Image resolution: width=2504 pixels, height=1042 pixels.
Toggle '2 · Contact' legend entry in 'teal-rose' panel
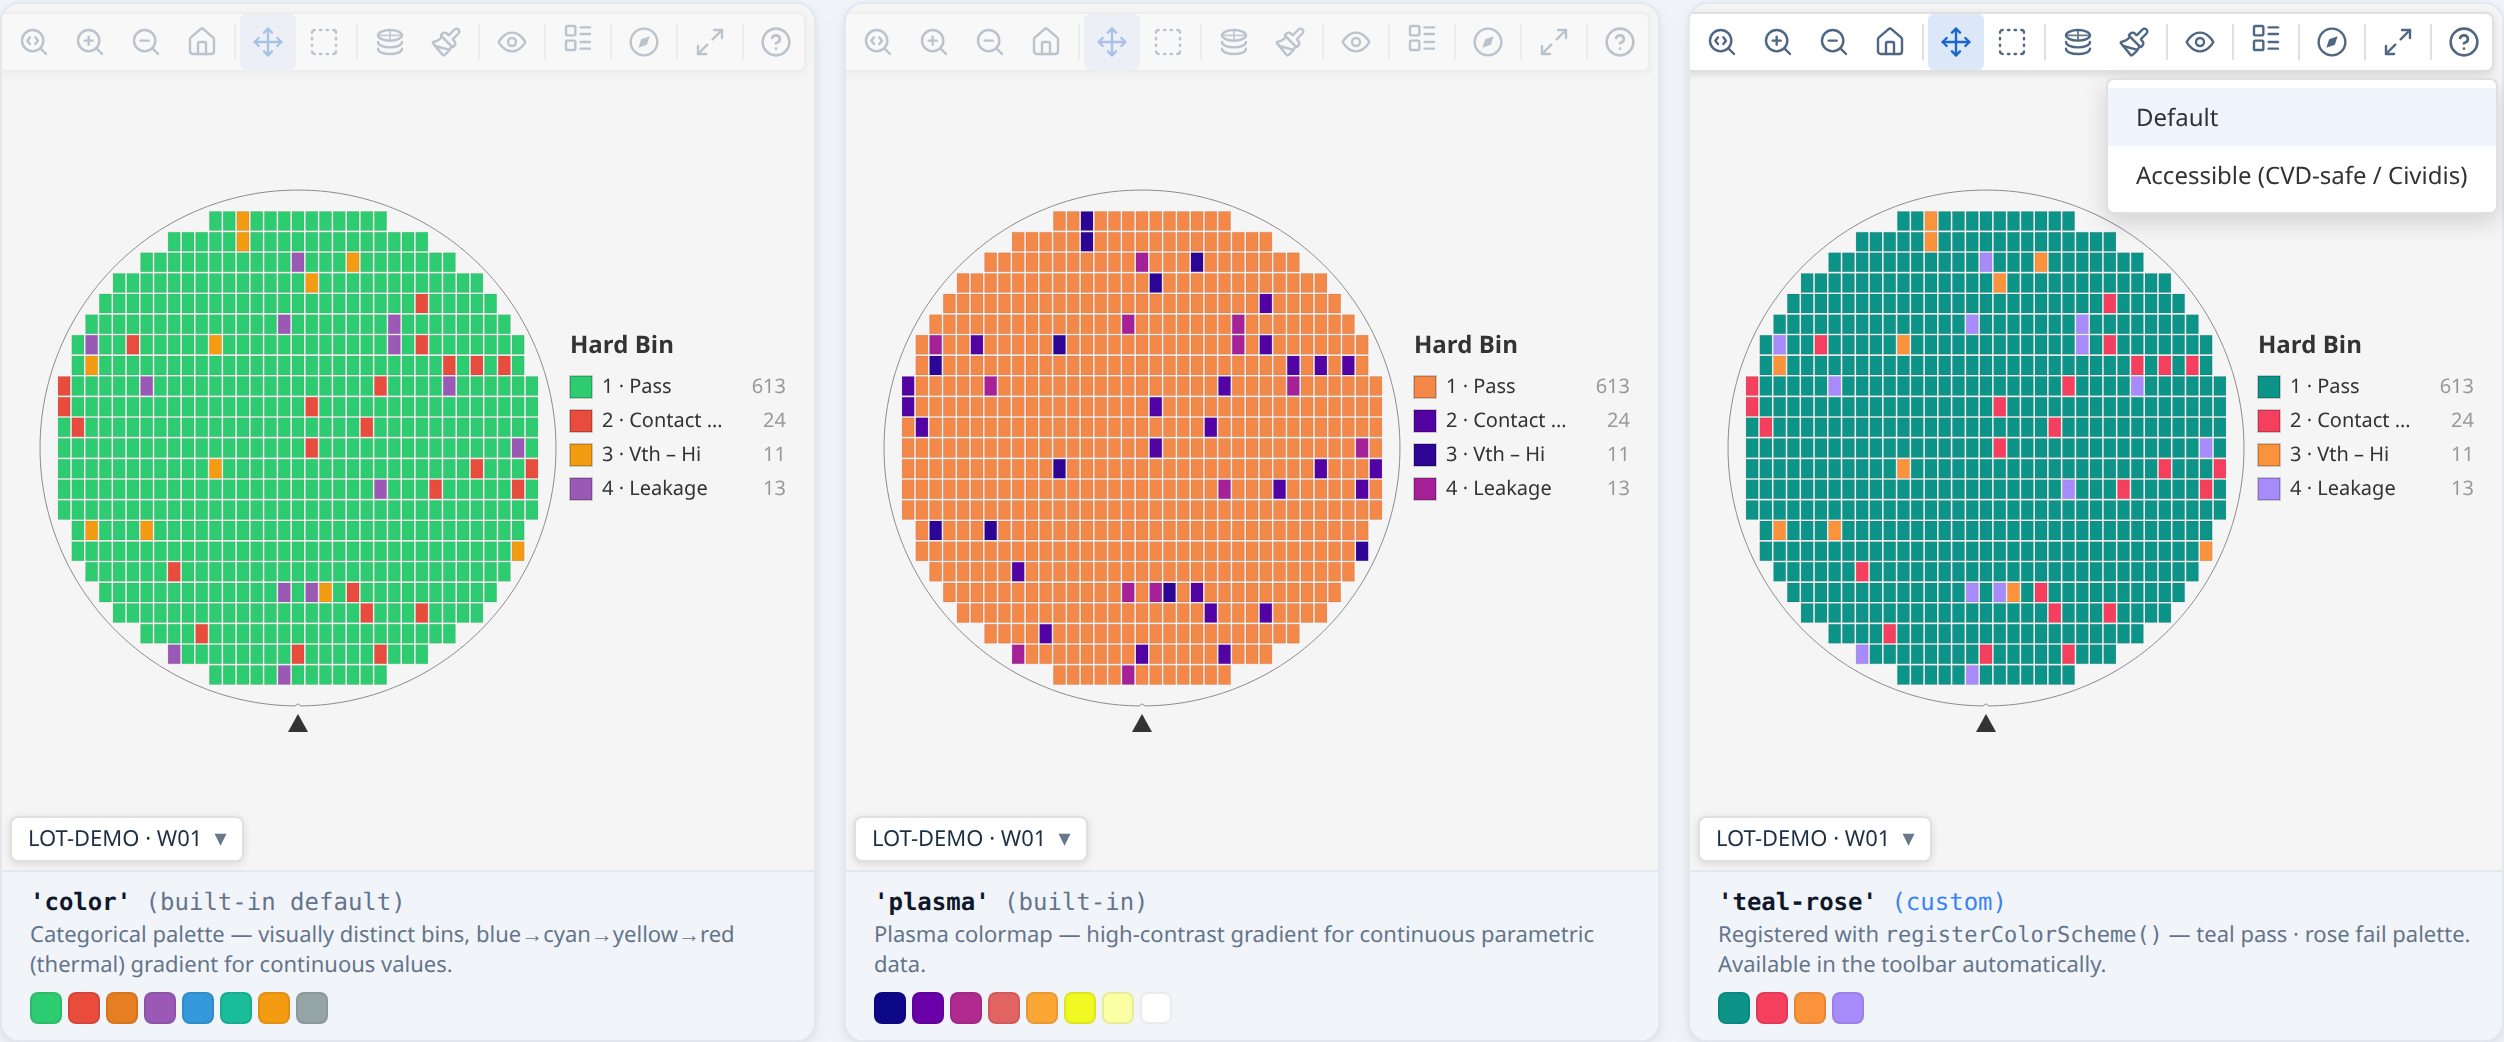(2366, 420)
